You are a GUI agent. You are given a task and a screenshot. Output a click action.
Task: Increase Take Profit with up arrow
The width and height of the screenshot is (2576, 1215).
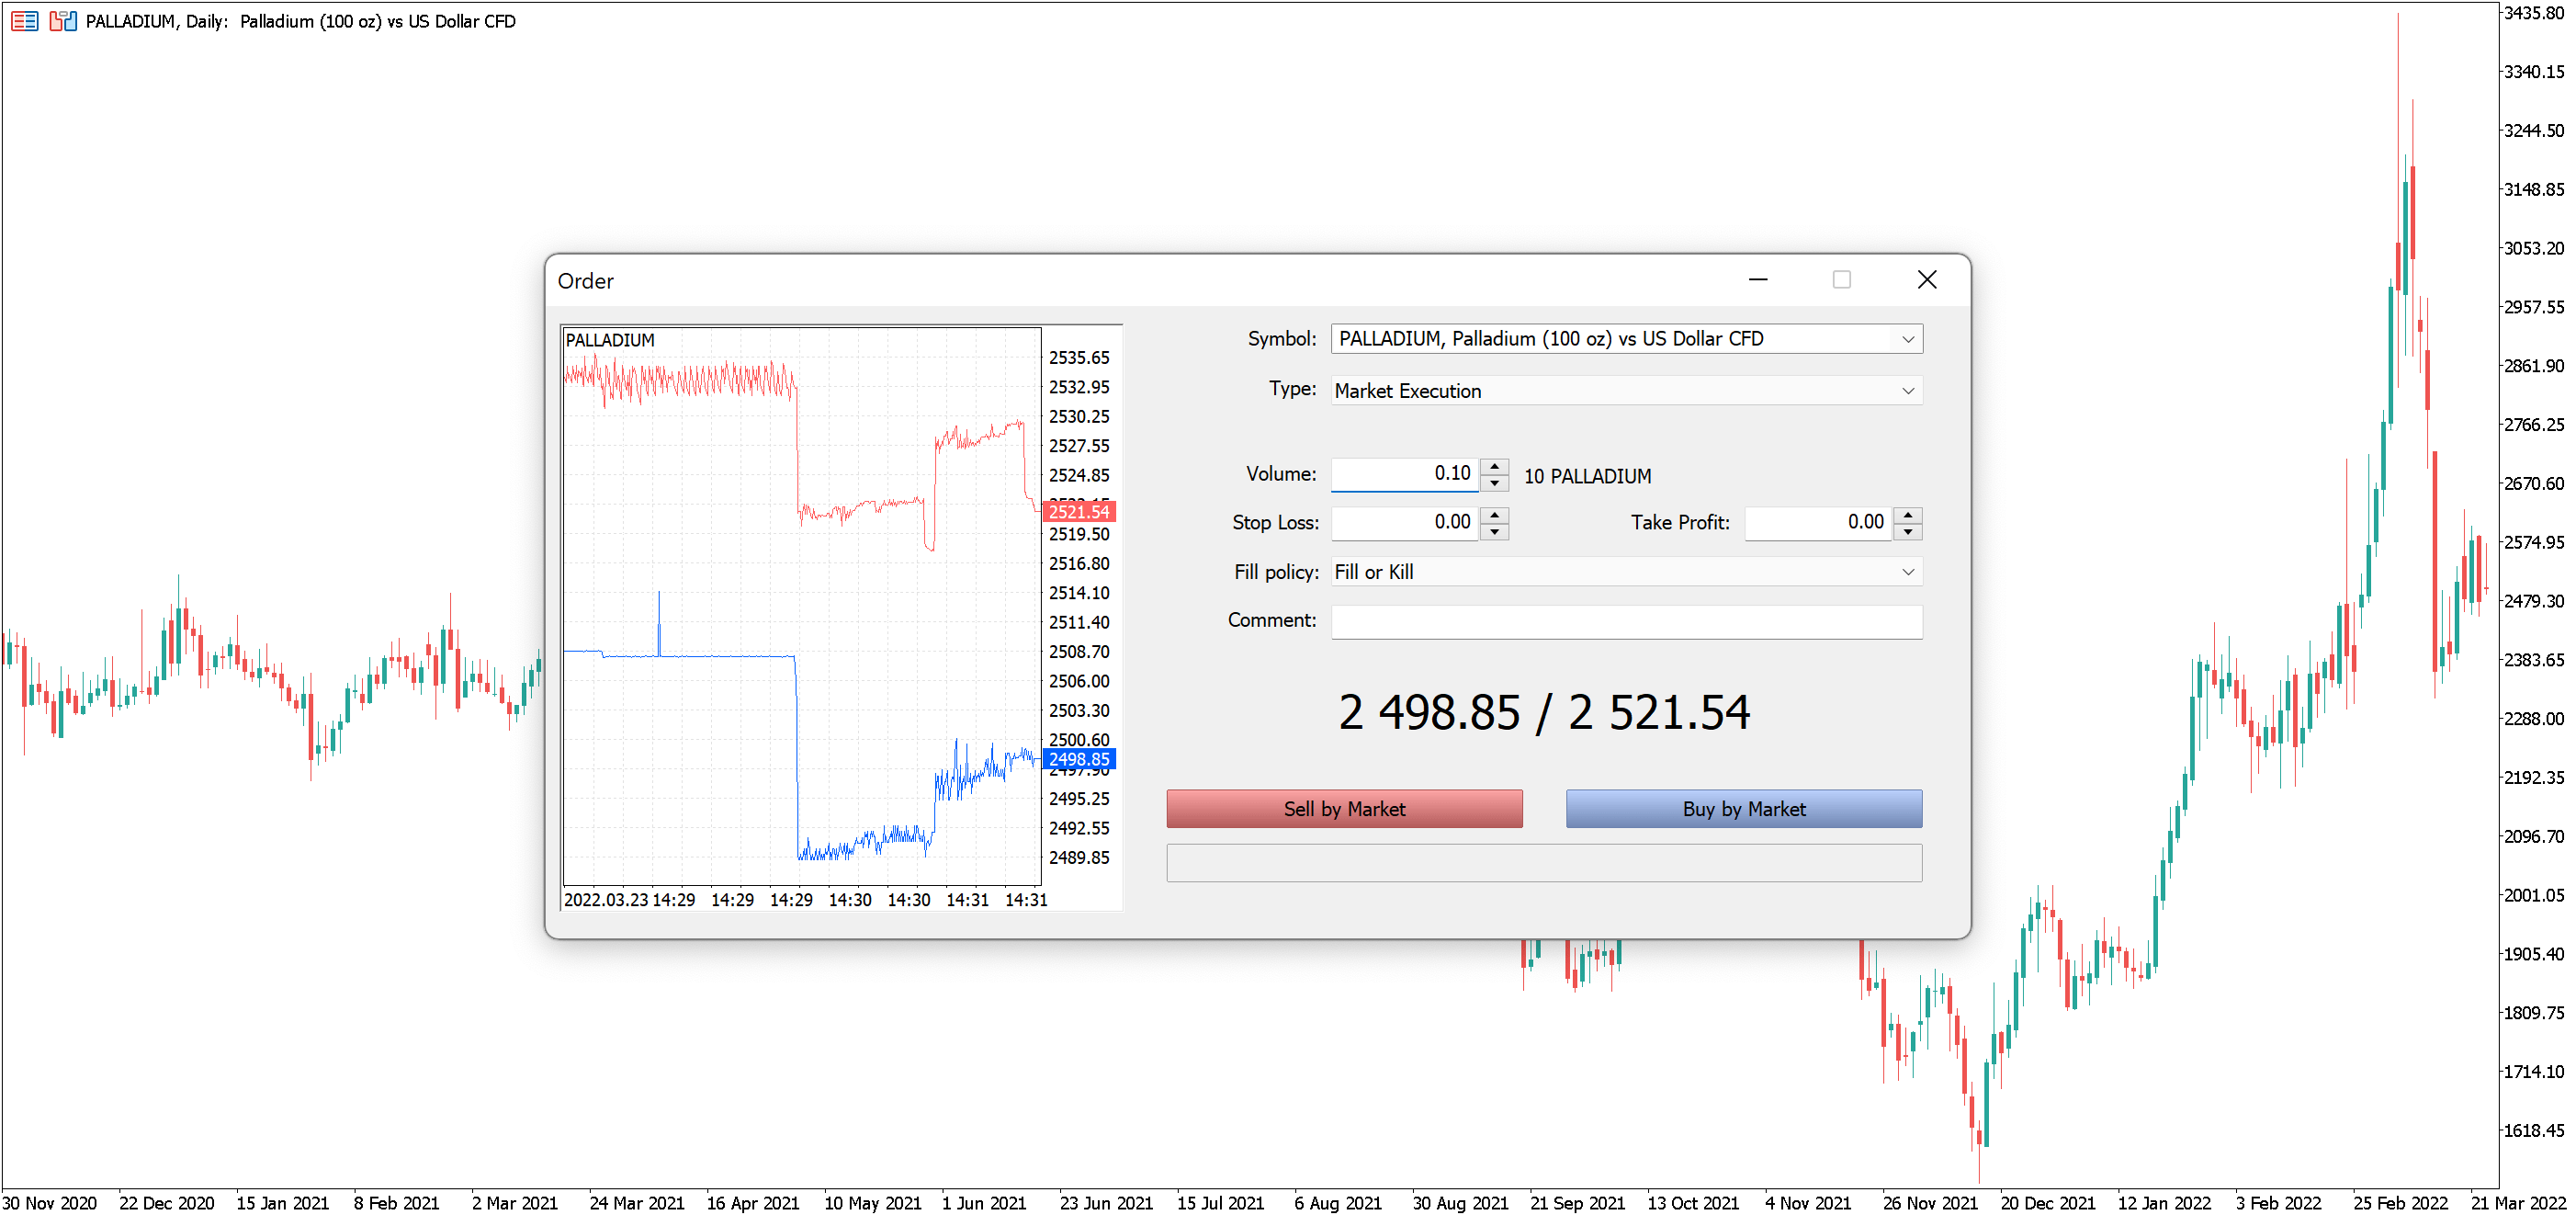tap(1908, 514)
